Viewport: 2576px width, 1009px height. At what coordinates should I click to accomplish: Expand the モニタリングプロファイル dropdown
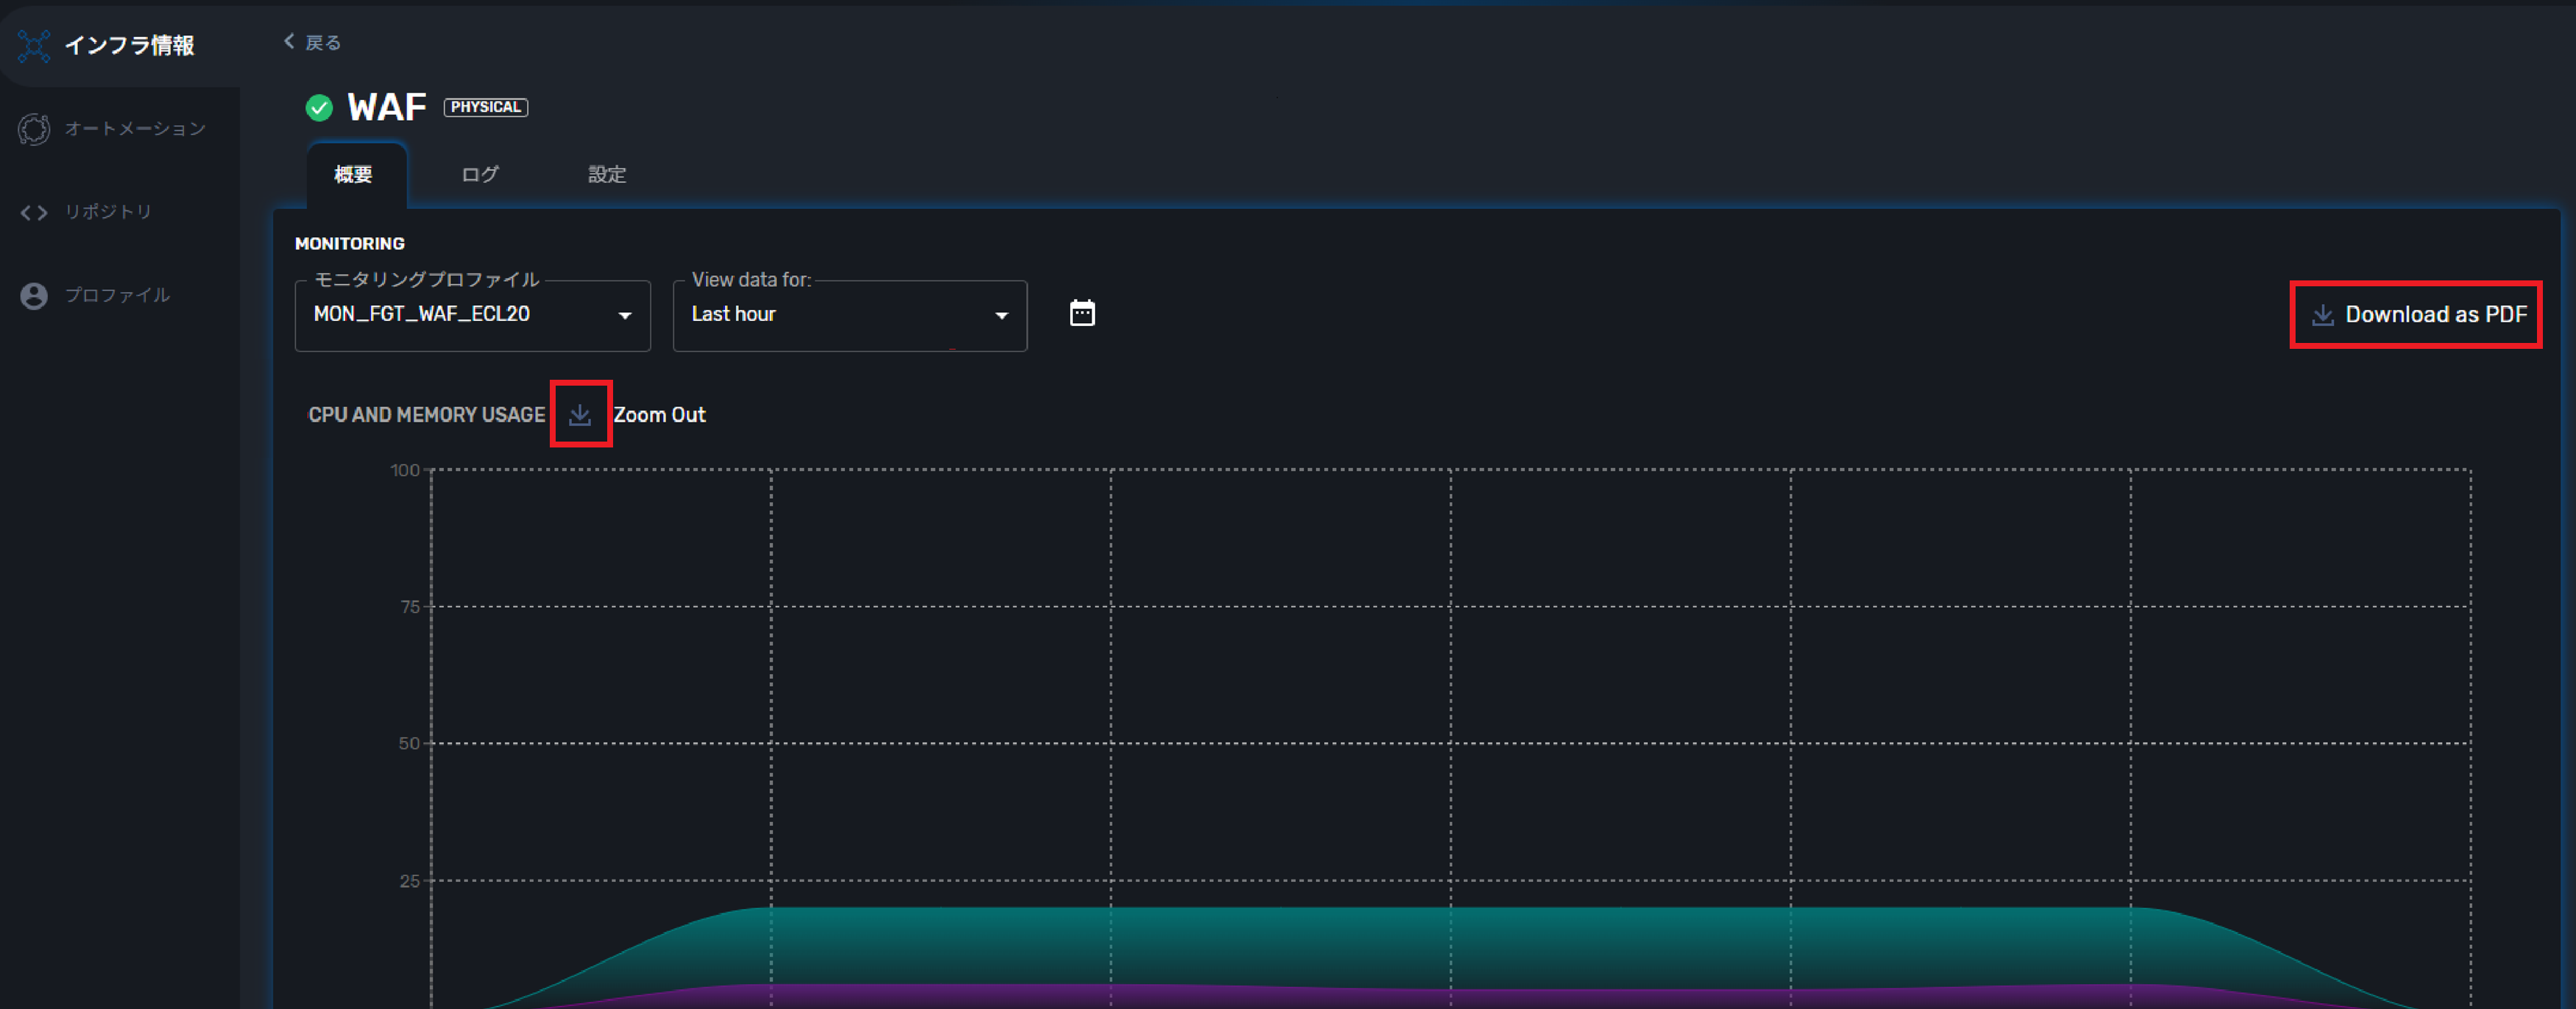point(472,315)
